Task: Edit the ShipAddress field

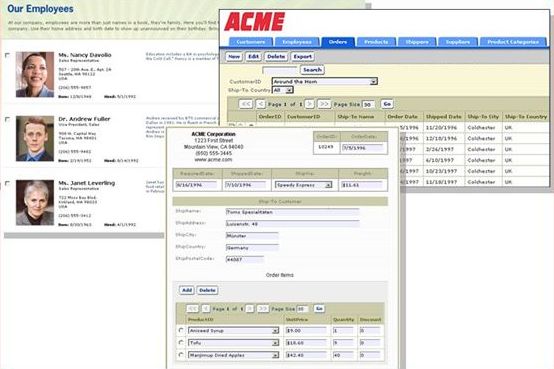Action: point(293,224)
